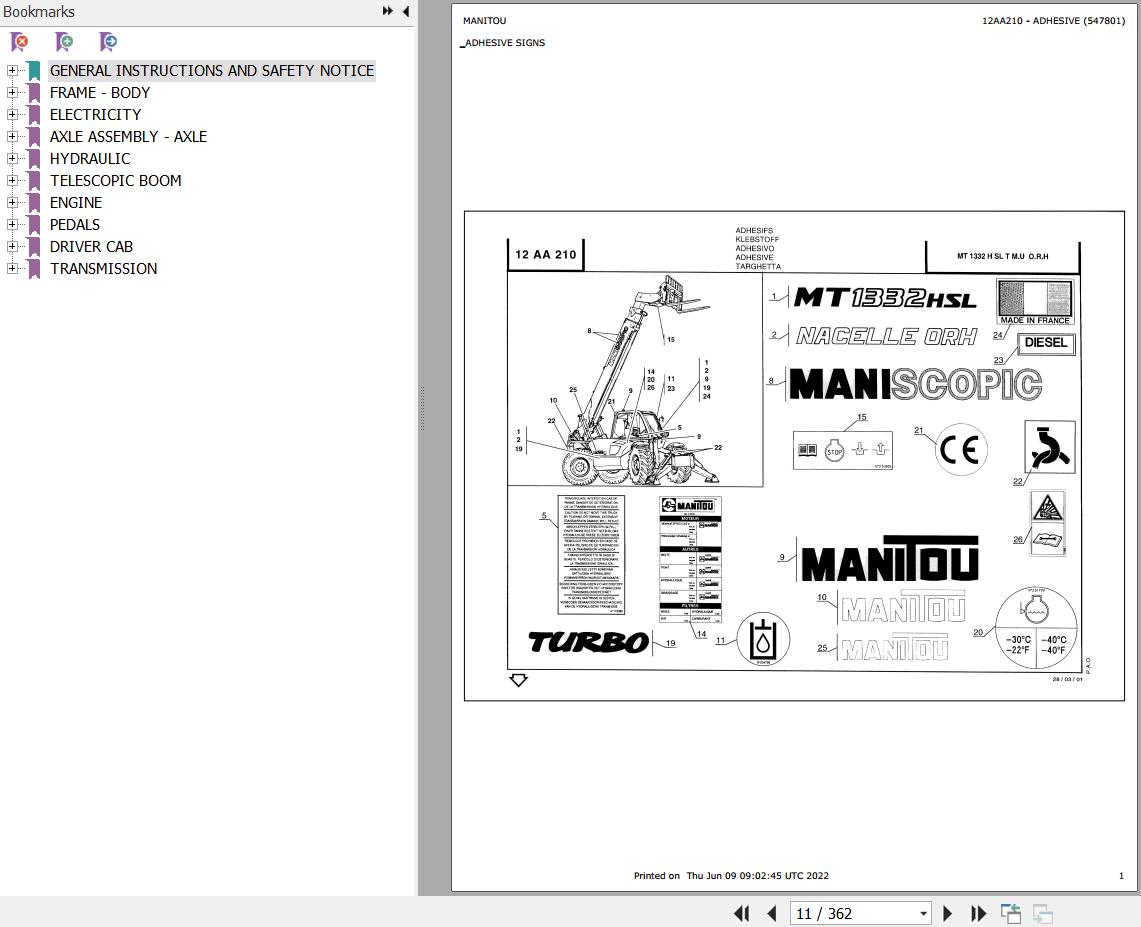This screenshot has height=927, width=1141.
Task: Go to the next page
Action: [947, 913]
